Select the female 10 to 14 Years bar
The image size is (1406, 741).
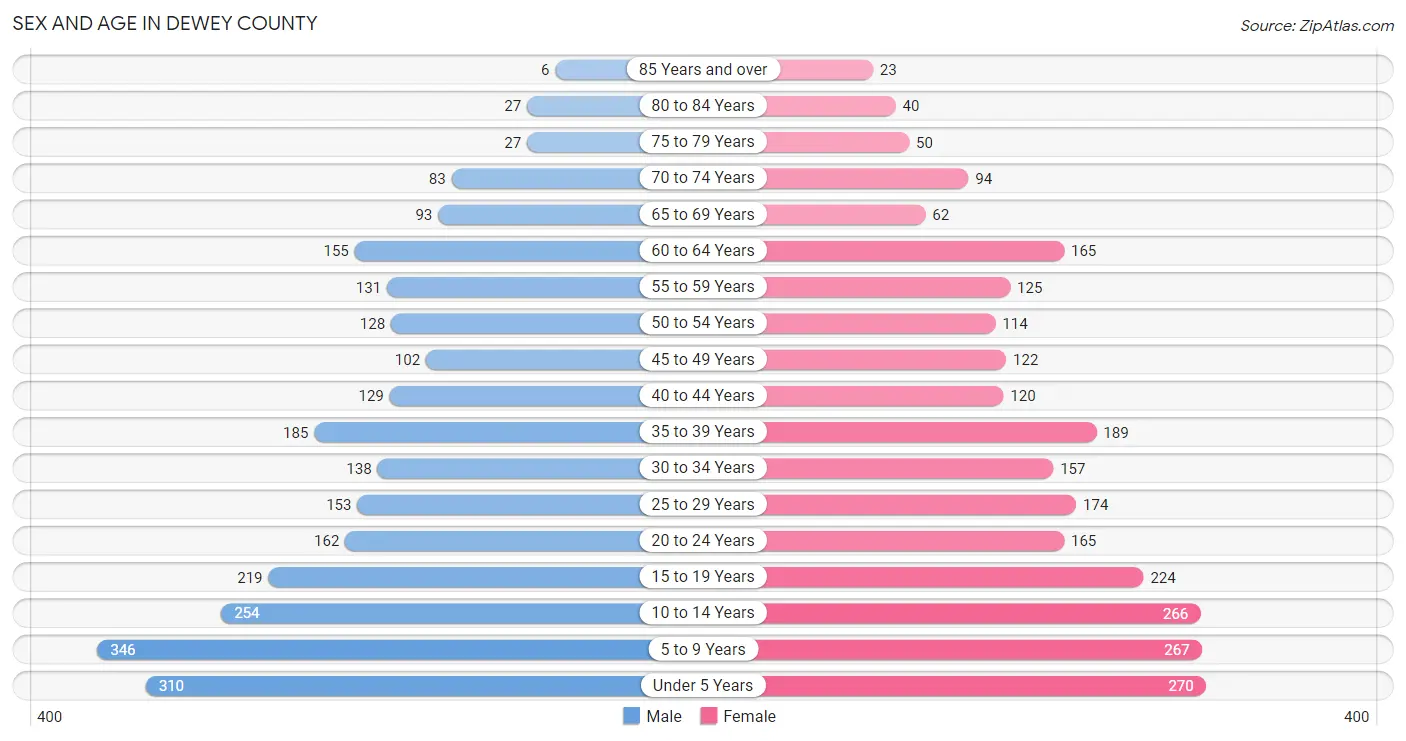point(982,613)
